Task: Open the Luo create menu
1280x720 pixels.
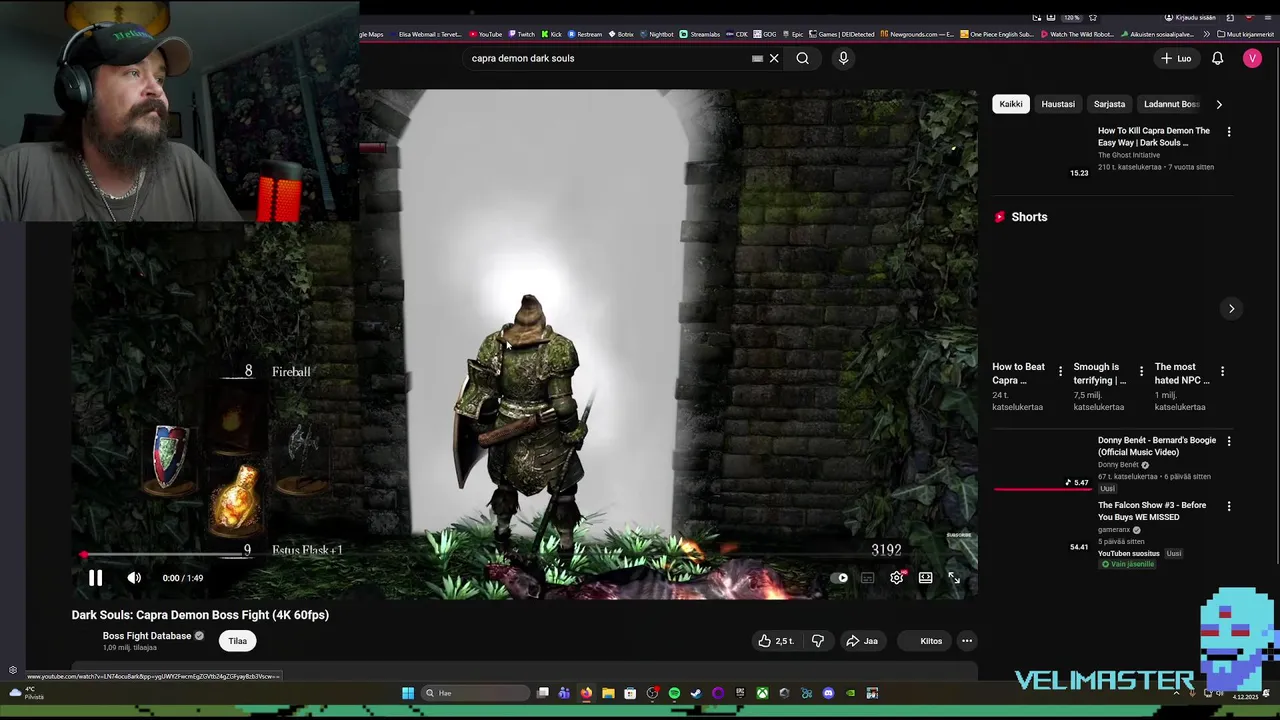Action: pos(1176,58)
